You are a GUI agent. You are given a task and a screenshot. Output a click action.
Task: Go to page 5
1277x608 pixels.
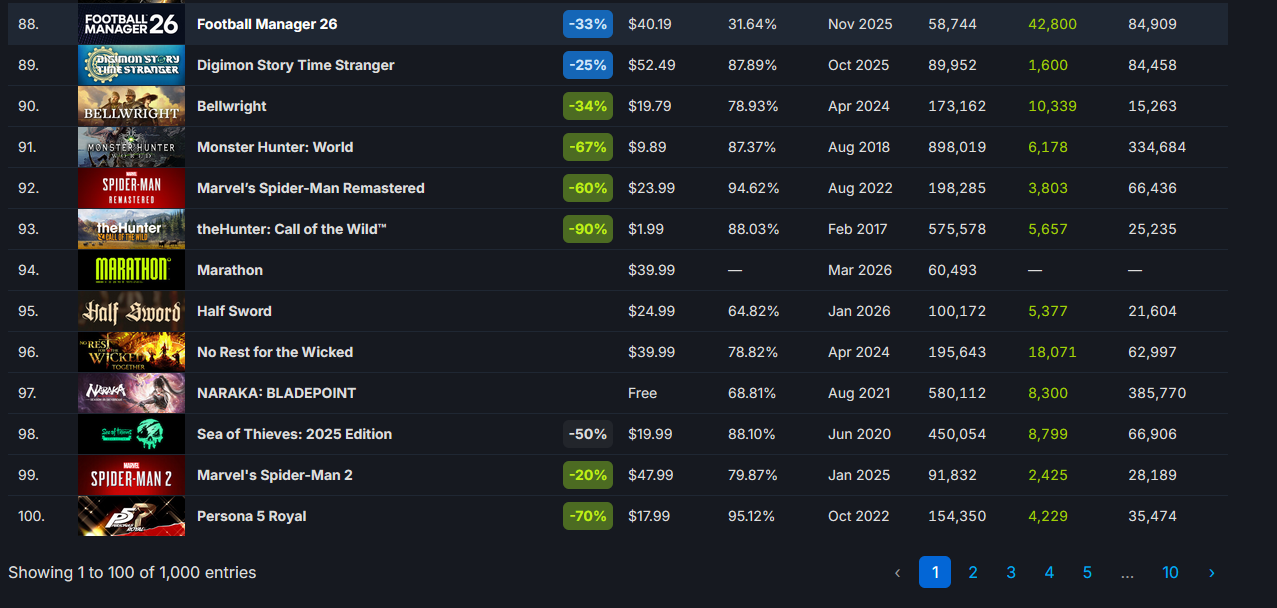(x=1087, y=573)
